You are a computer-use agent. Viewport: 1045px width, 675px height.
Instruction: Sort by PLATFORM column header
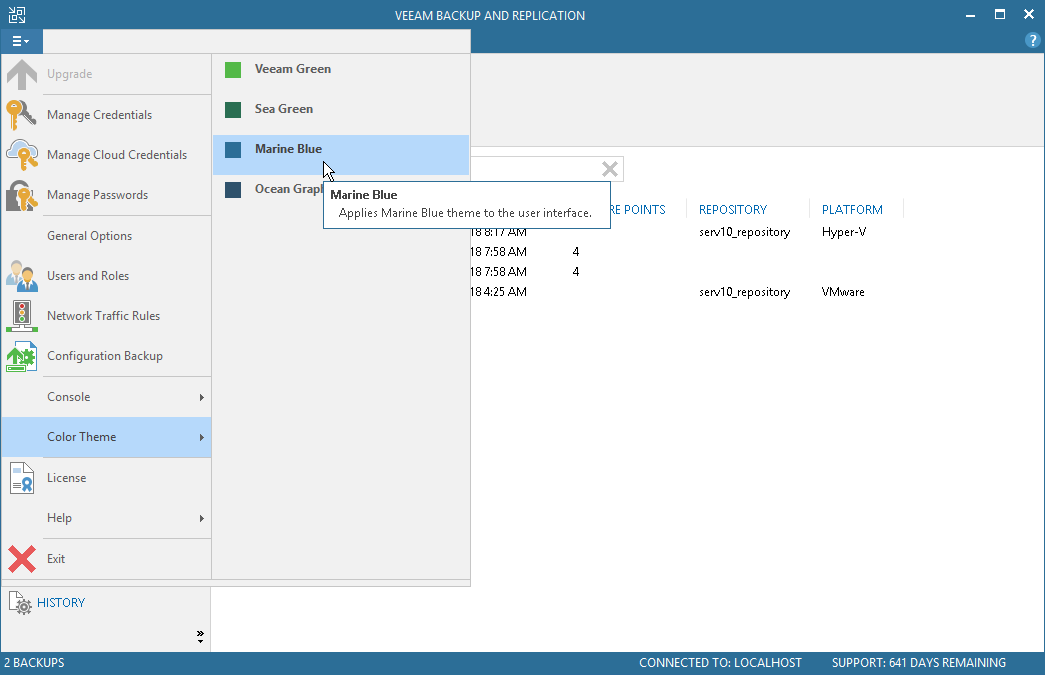tap(852, 209)
